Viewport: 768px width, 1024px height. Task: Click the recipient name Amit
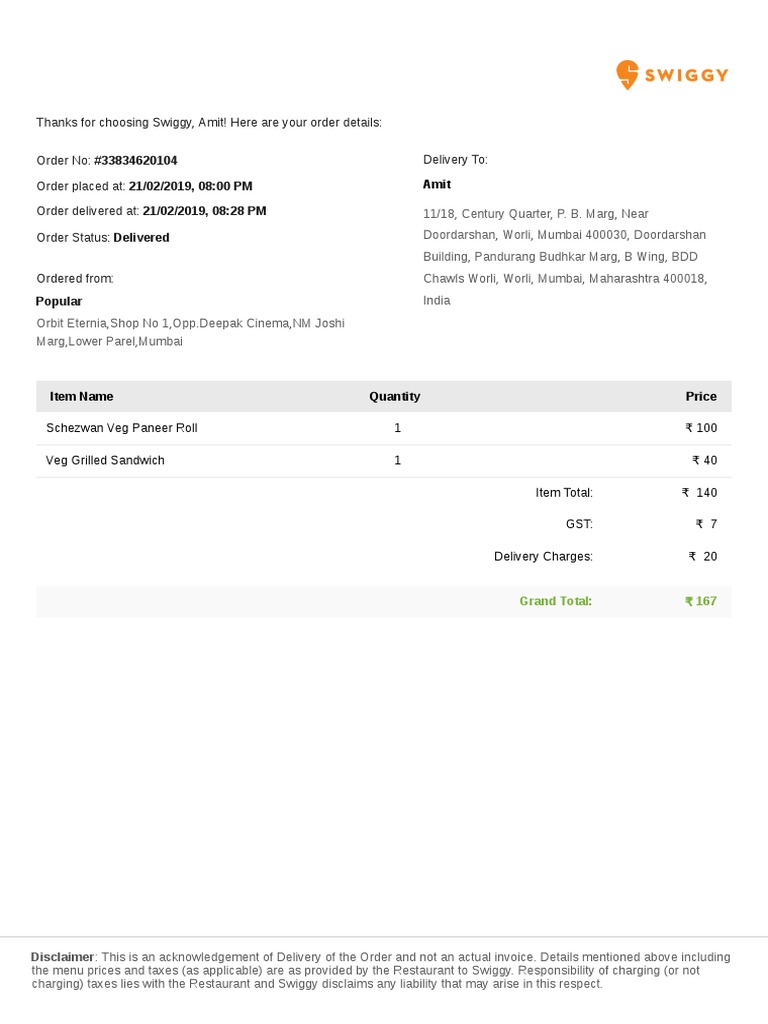point(437,184)
